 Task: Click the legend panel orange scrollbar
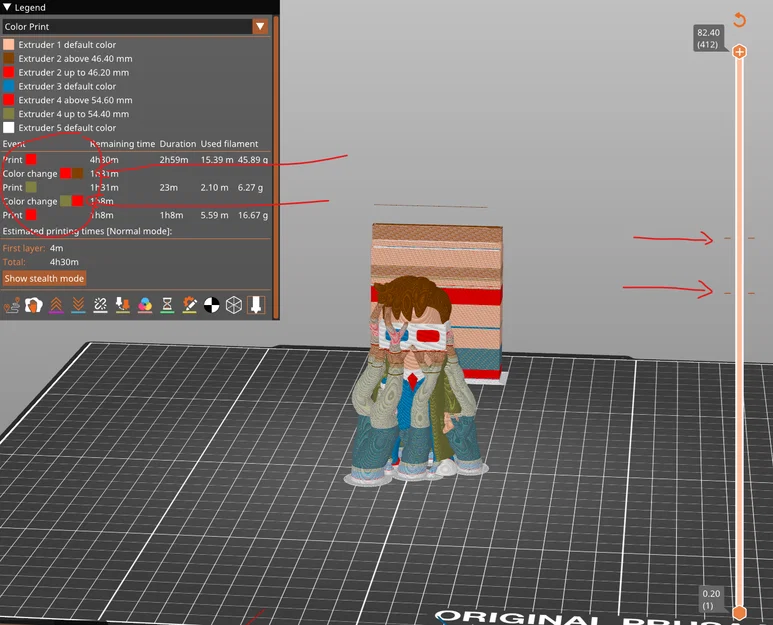(276, 168)
